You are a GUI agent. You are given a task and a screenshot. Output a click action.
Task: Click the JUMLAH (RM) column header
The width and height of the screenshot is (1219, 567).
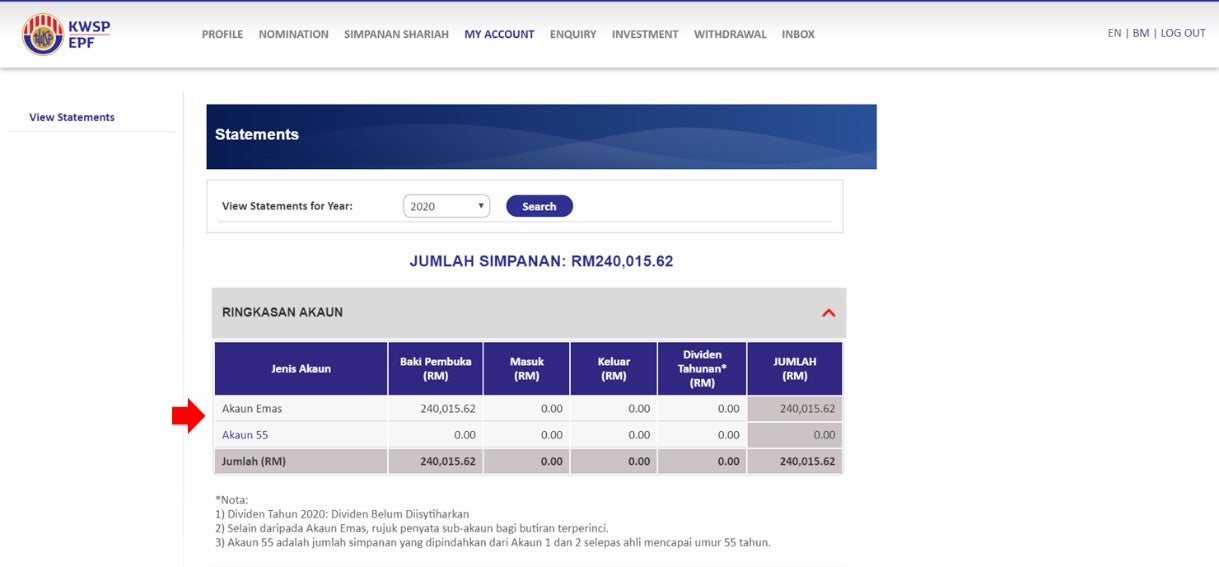795,369
